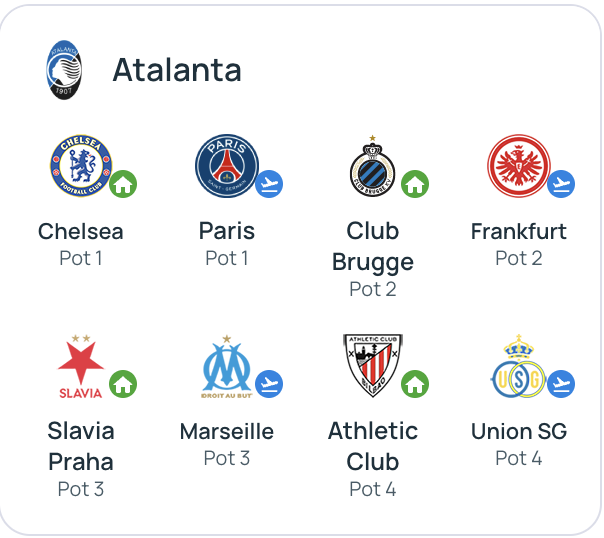Select the Athletic Club team name
Image resolution: width=604 pixels, height=538 pixels.
click(x=373, y=446)
